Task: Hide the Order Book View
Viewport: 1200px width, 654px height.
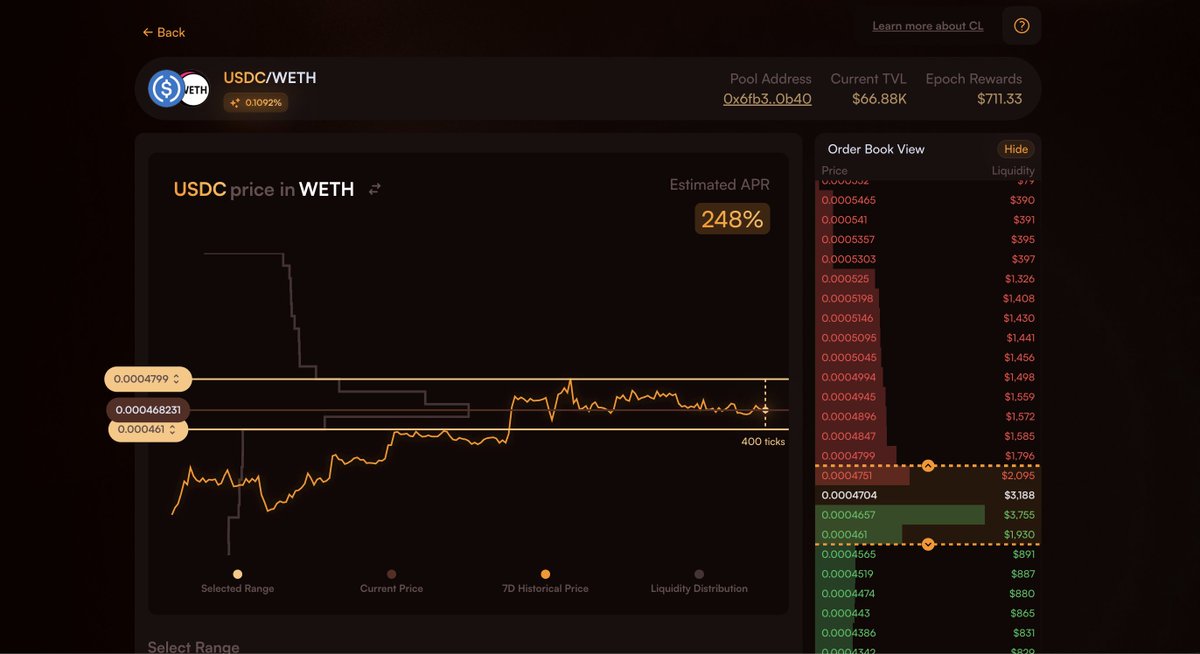Action: pyautogui.click(x=1016, y=149)
